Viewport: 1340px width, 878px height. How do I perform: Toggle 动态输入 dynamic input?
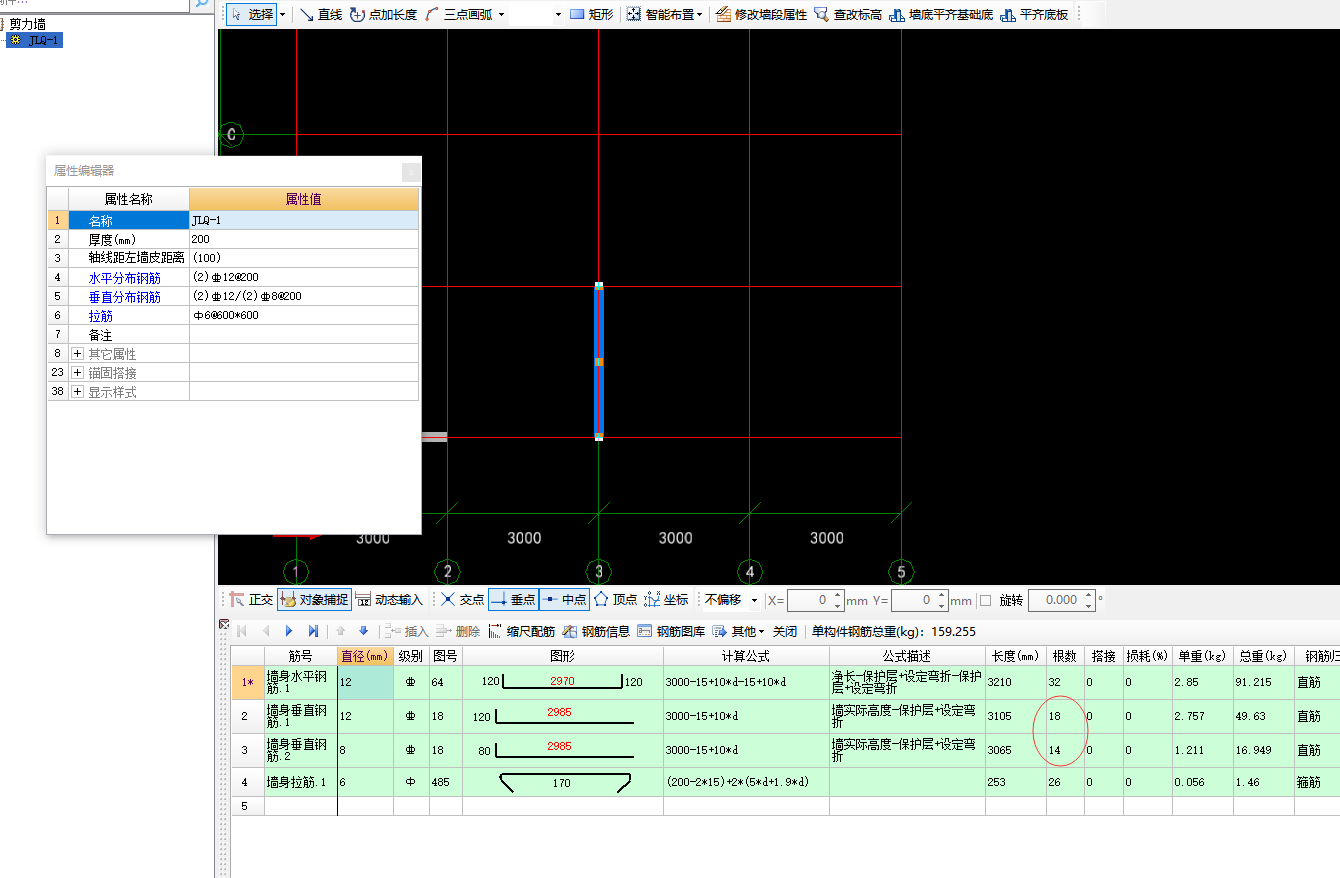tap(390, 600)
